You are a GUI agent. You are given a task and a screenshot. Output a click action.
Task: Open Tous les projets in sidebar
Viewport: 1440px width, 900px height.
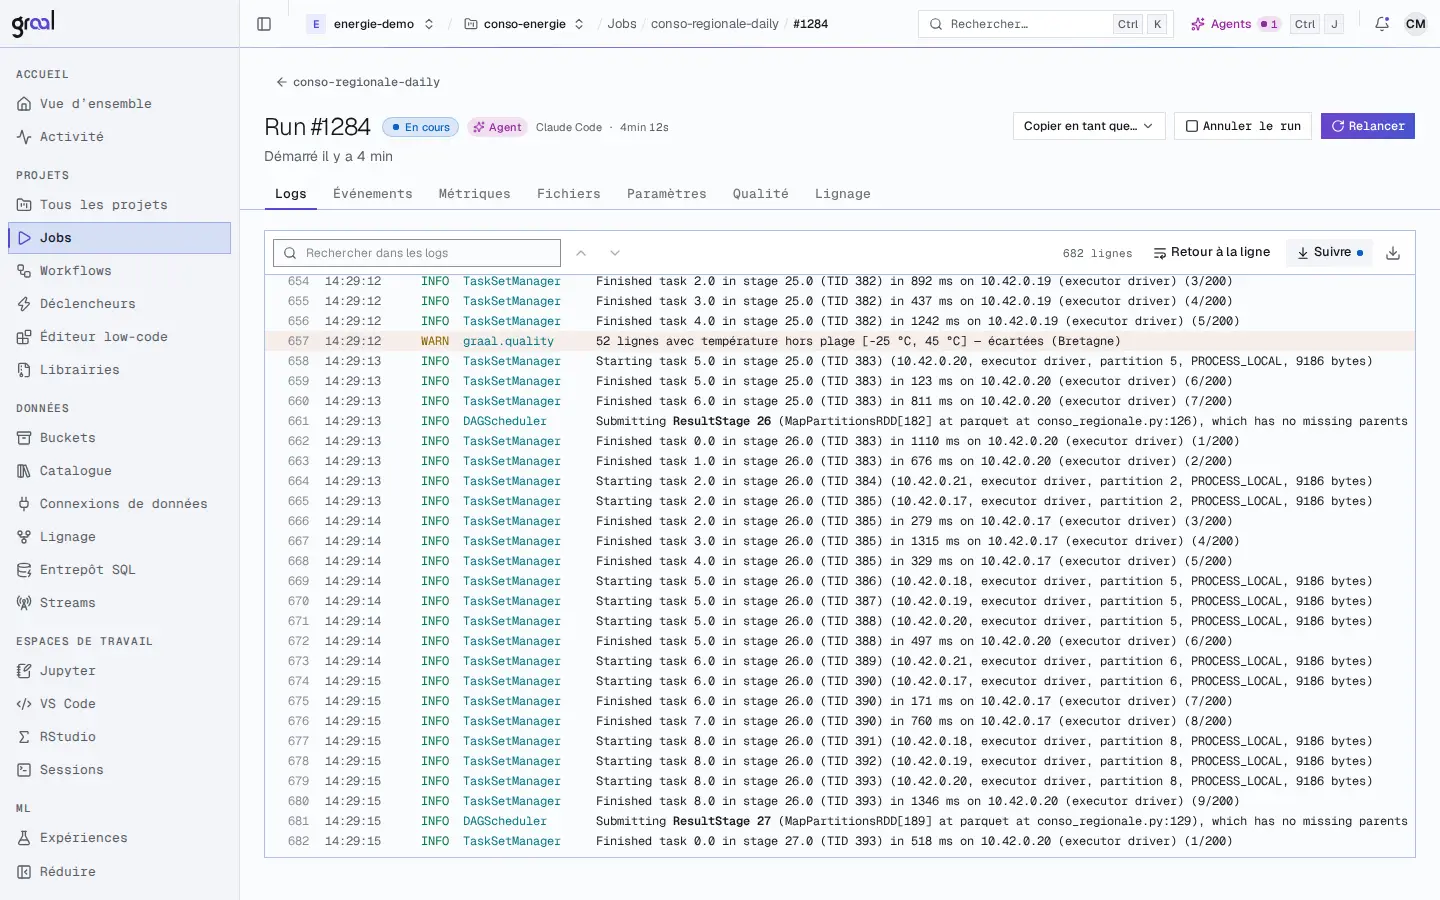(x=119, y=205)
